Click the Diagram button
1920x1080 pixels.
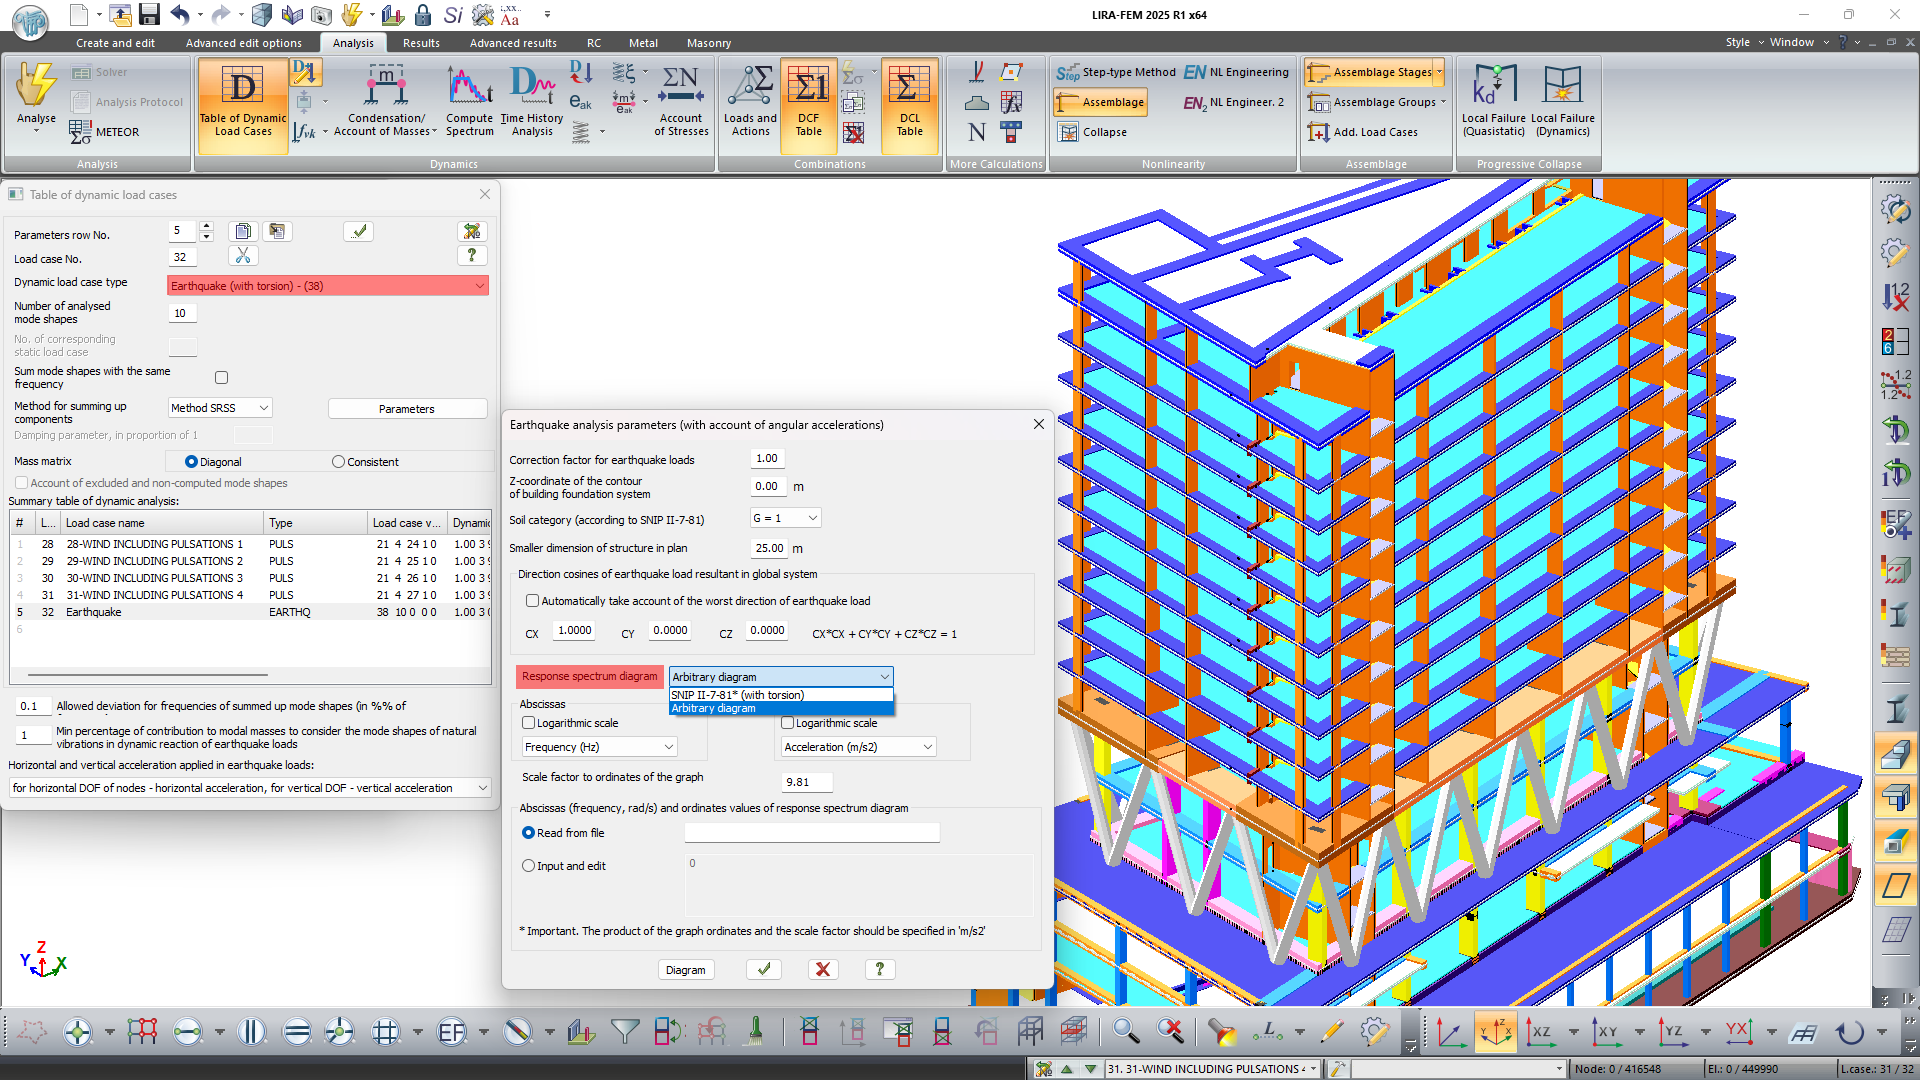click(685, 970)
